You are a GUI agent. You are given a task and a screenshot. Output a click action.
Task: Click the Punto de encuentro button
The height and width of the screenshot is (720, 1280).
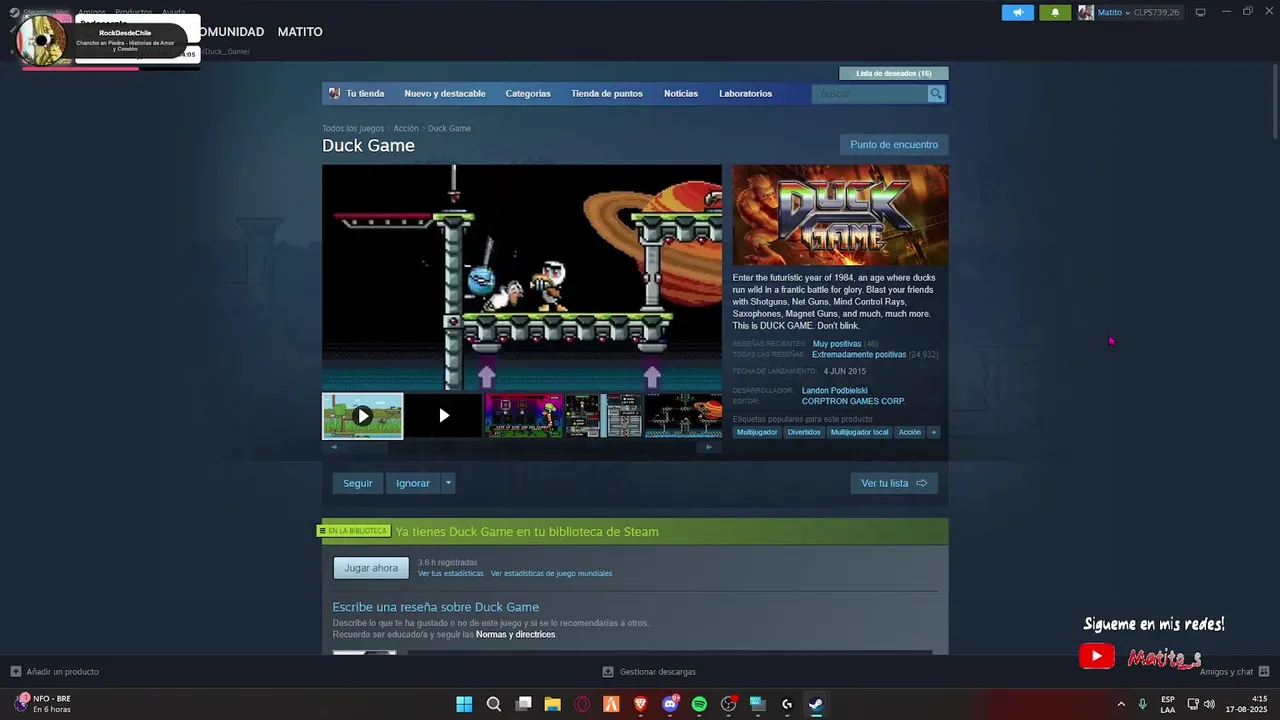pos(894,145)
